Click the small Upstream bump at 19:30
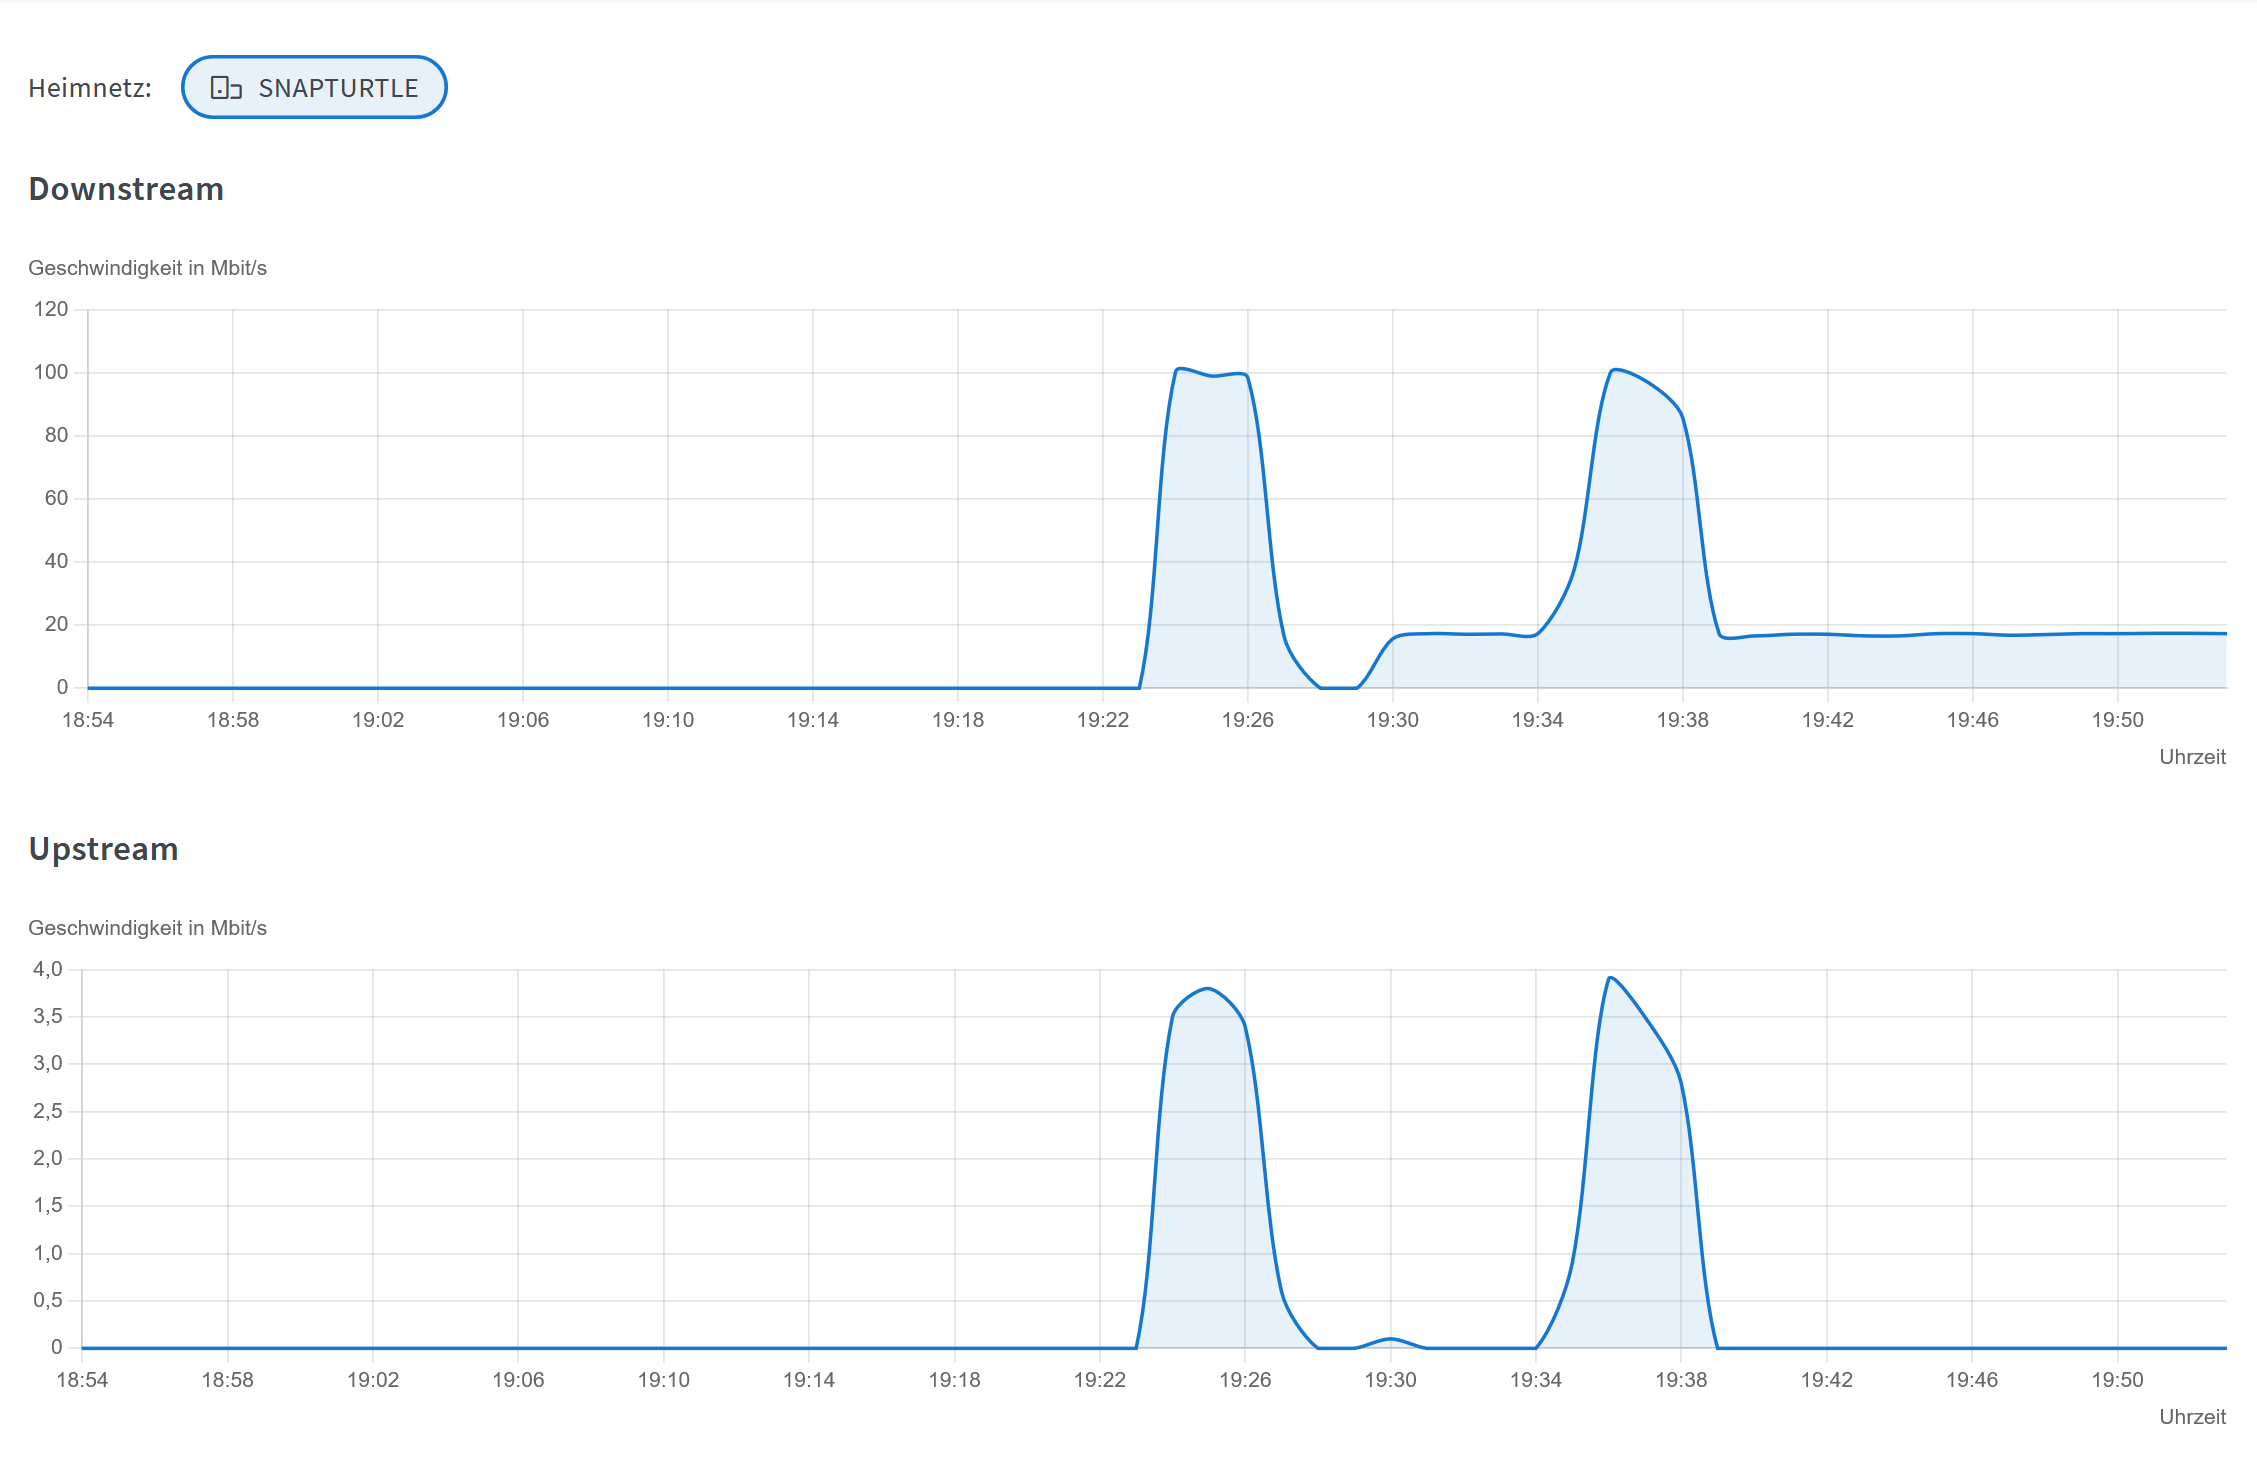The image size is (2257, 1463). point(1390,1338)
